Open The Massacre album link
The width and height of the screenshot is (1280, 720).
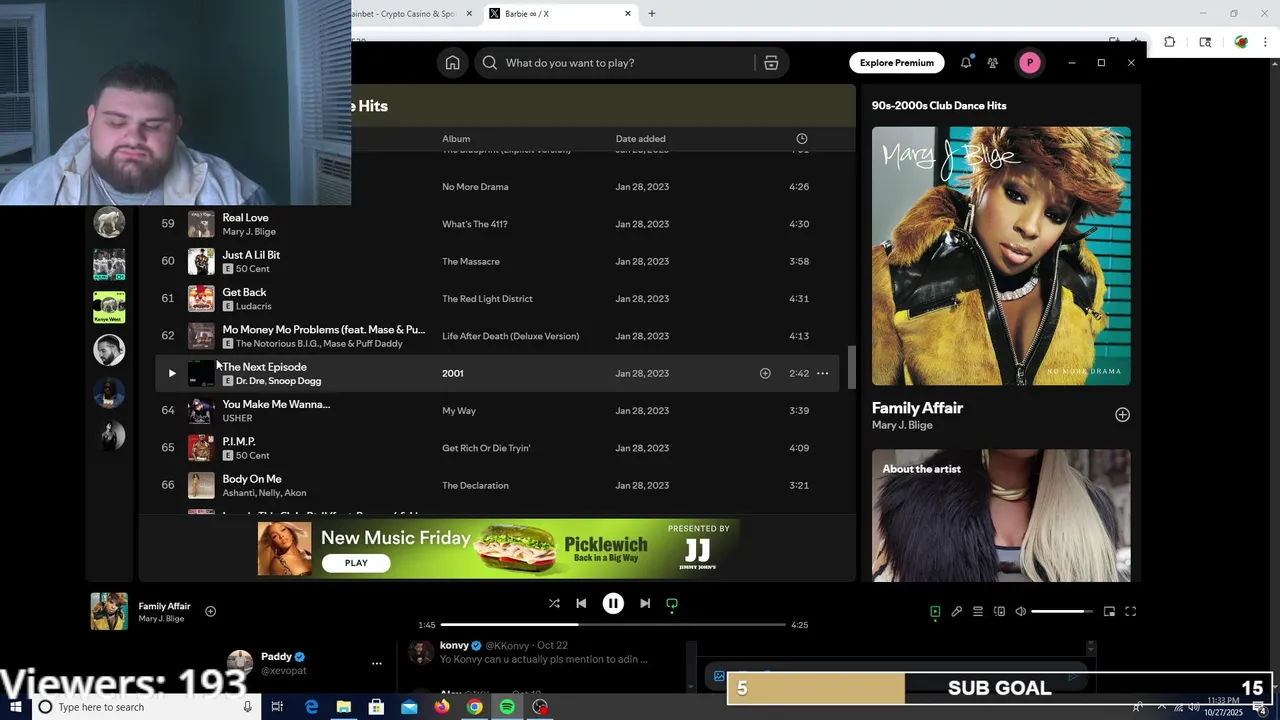[471, 261]
